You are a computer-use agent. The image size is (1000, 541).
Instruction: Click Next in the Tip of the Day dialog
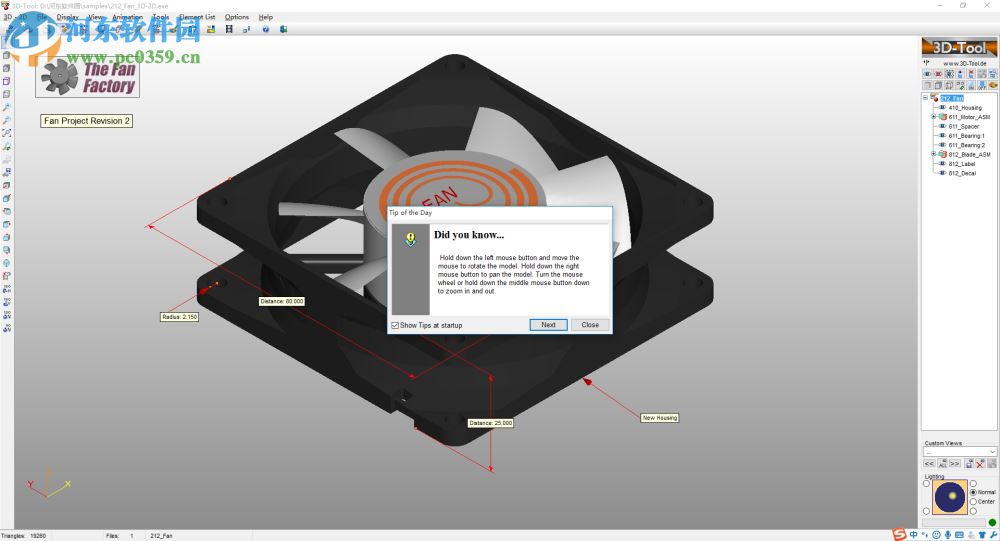point(548,325)
